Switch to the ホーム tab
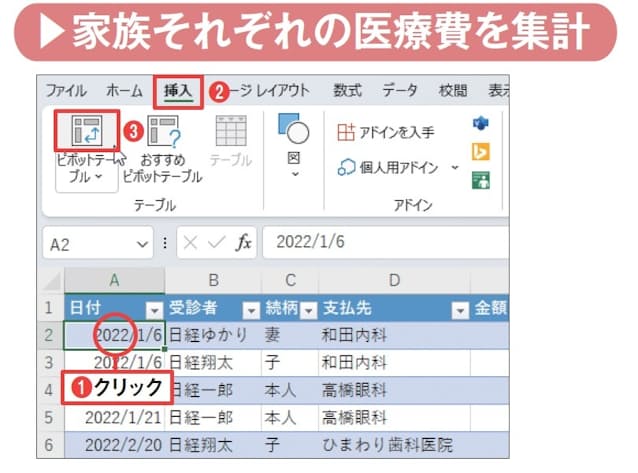This screenshot has width=638, height=473. point(124,90)
